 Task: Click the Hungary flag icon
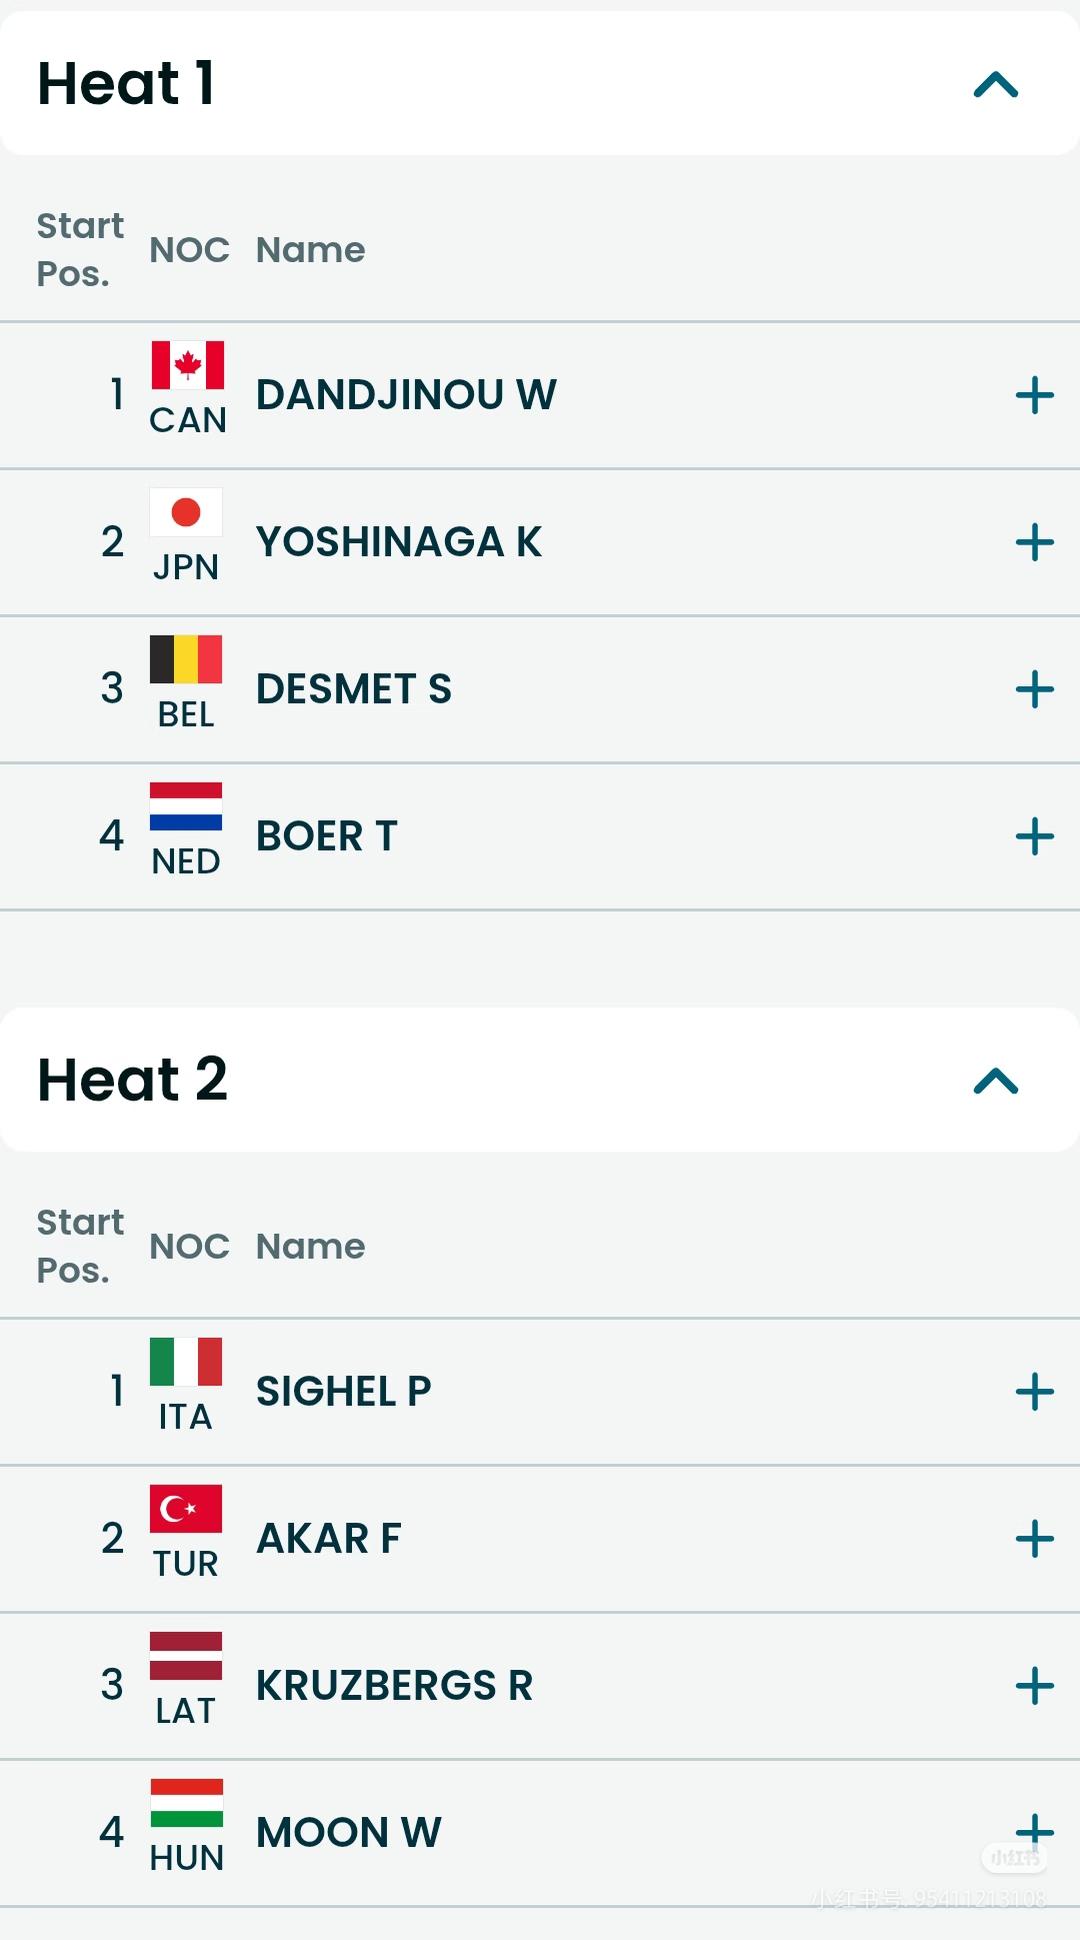point(186,1802)
